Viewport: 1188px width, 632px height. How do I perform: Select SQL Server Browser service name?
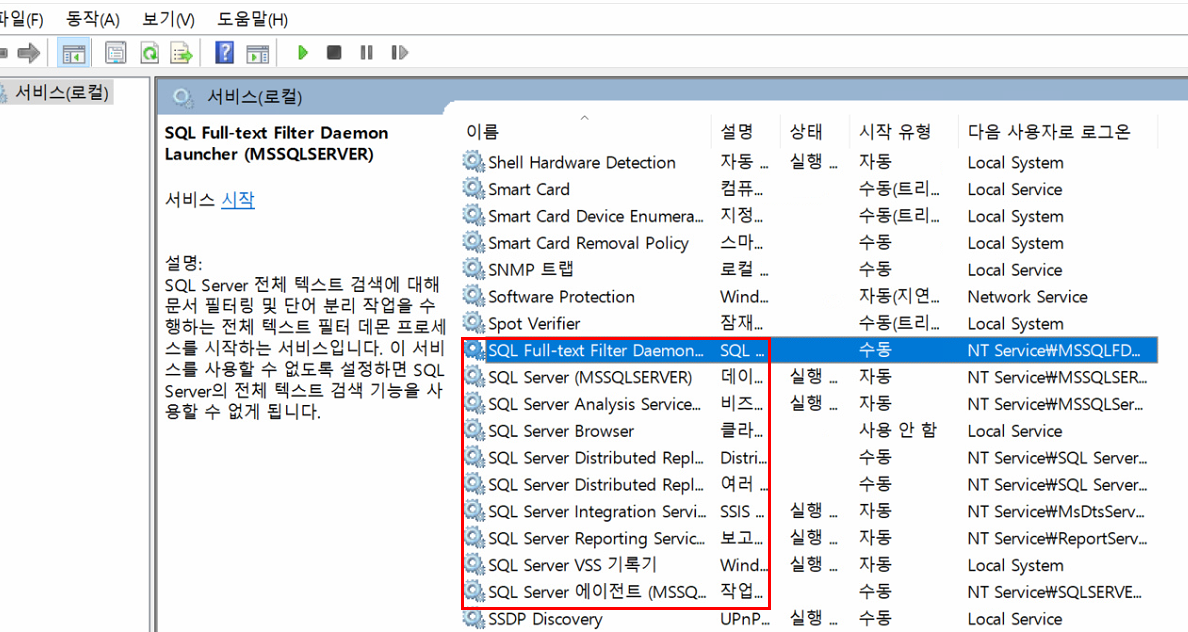click(561, 431)
